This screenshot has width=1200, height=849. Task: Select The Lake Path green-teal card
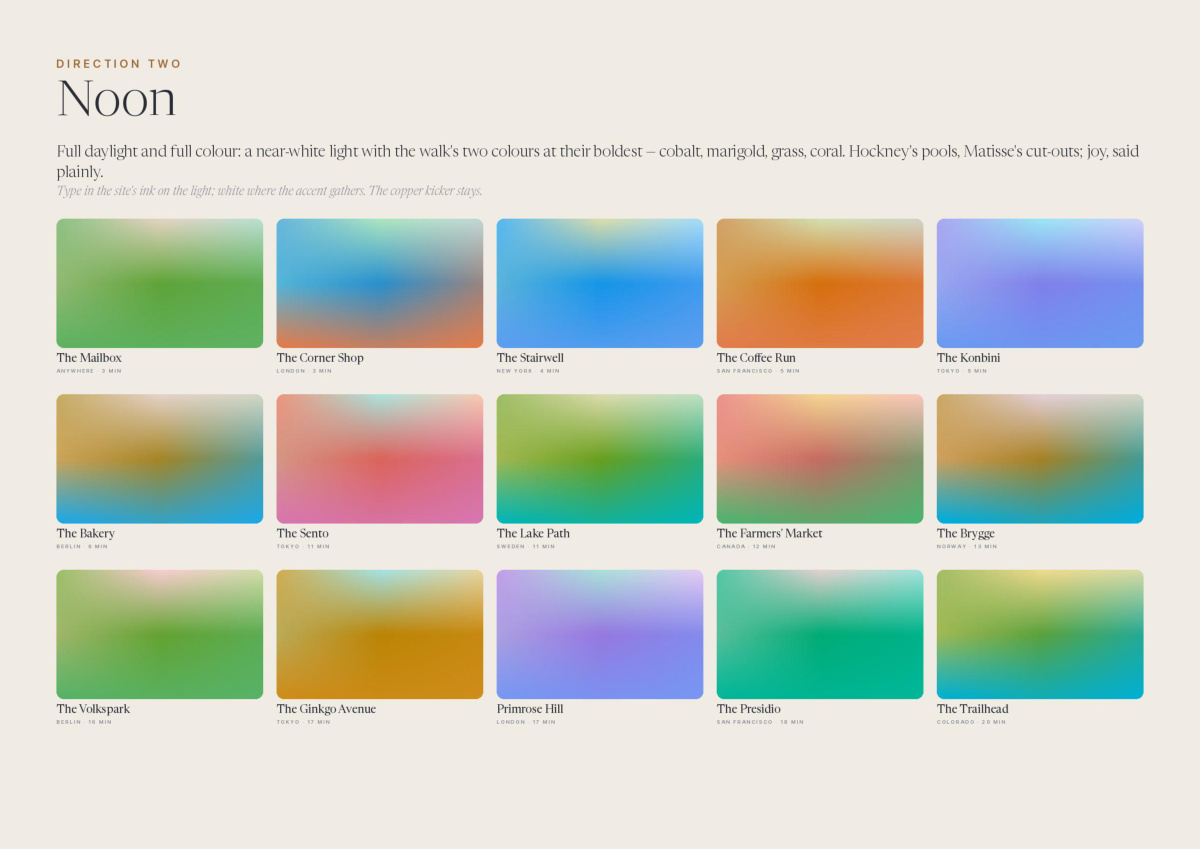[x=600, y=459]
